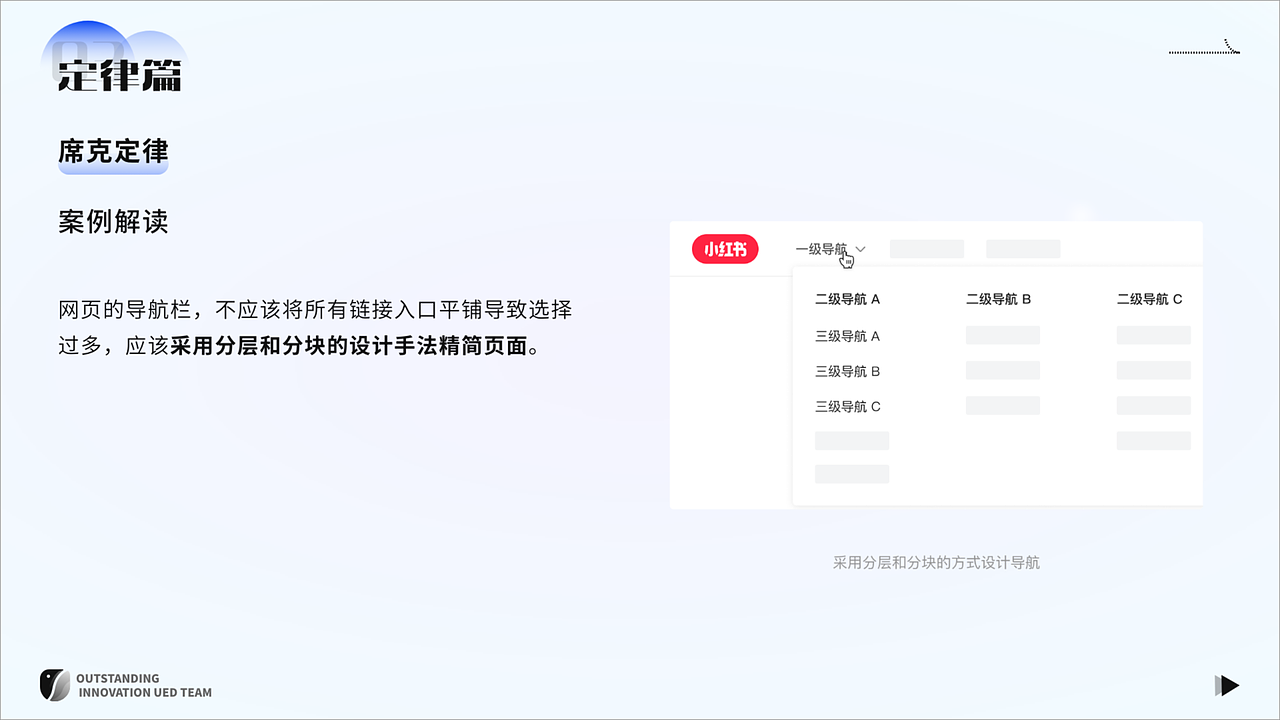Select the red app icon in navigation bar
This screenshot has width=1280, height=720.
(724, 249)
